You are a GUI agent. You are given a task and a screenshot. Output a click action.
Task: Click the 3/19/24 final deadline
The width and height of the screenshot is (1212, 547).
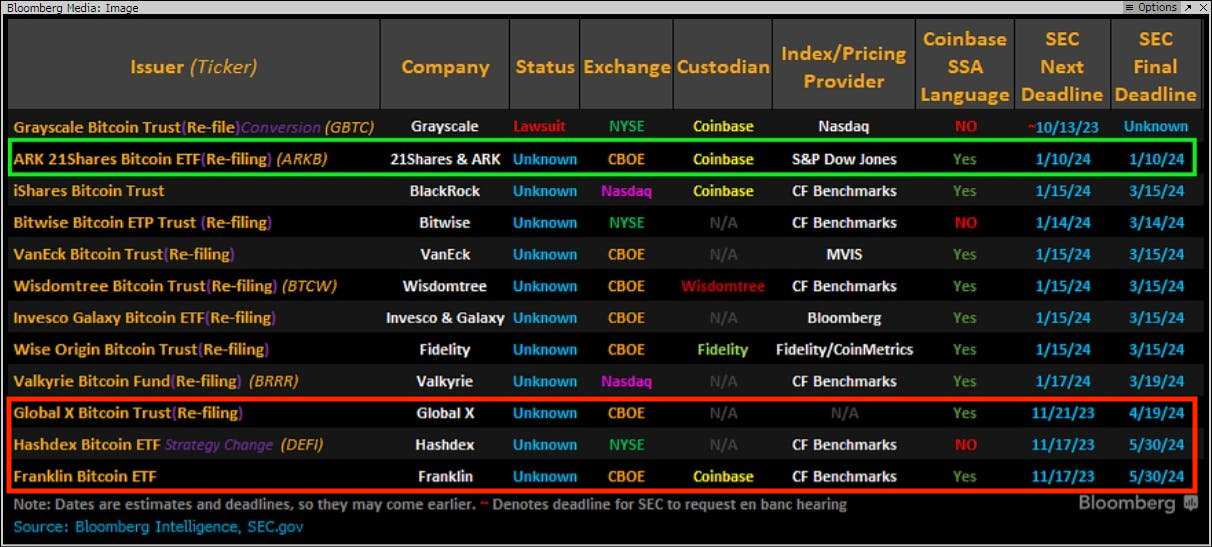point(1156,382)
